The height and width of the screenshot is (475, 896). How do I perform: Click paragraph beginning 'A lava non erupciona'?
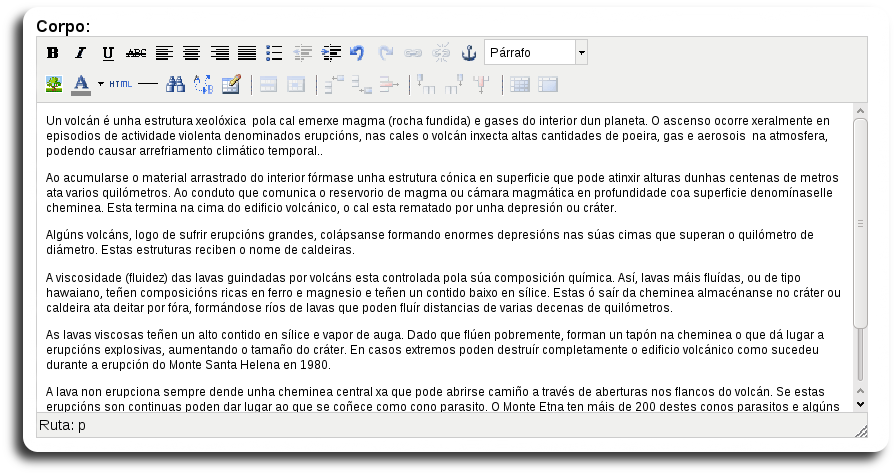442,399
